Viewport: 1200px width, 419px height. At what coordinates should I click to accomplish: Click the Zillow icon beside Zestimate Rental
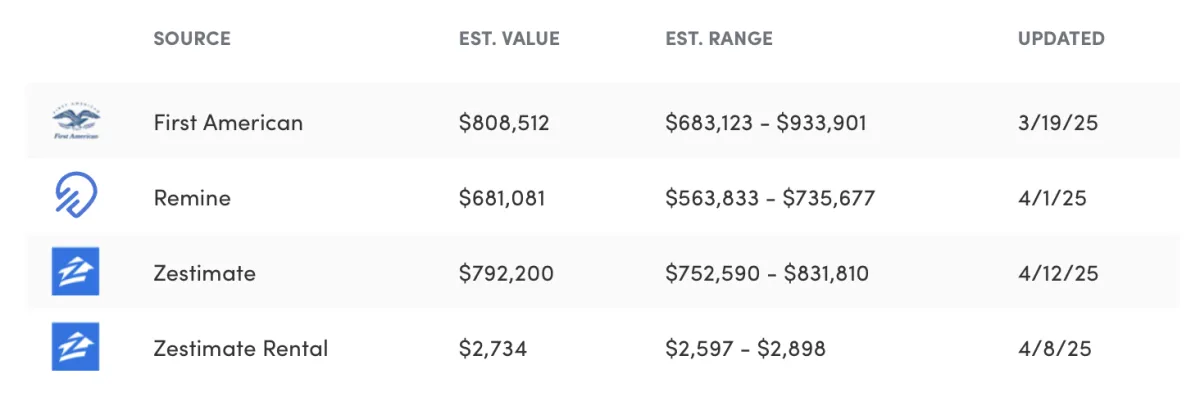(76, 348)
